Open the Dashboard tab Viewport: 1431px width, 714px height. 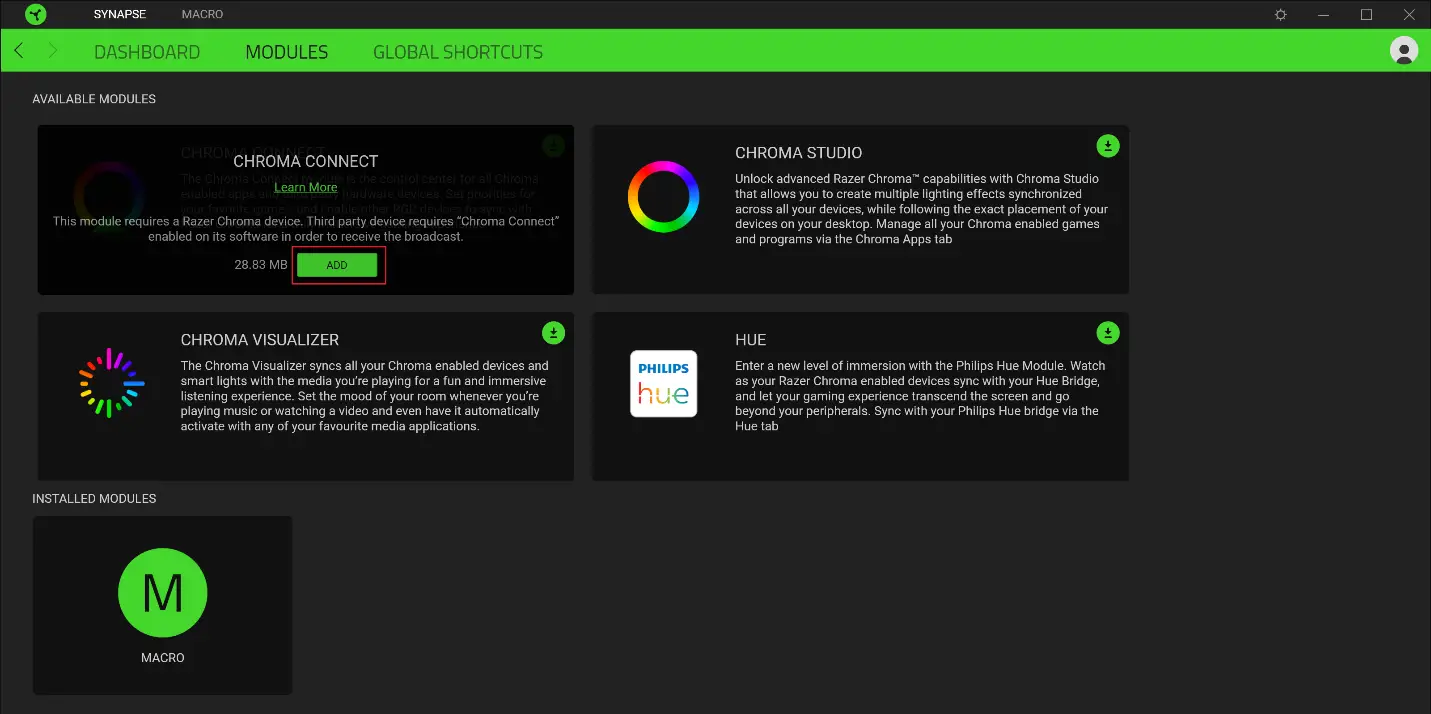pyautogui.click(x=147, y=52)
